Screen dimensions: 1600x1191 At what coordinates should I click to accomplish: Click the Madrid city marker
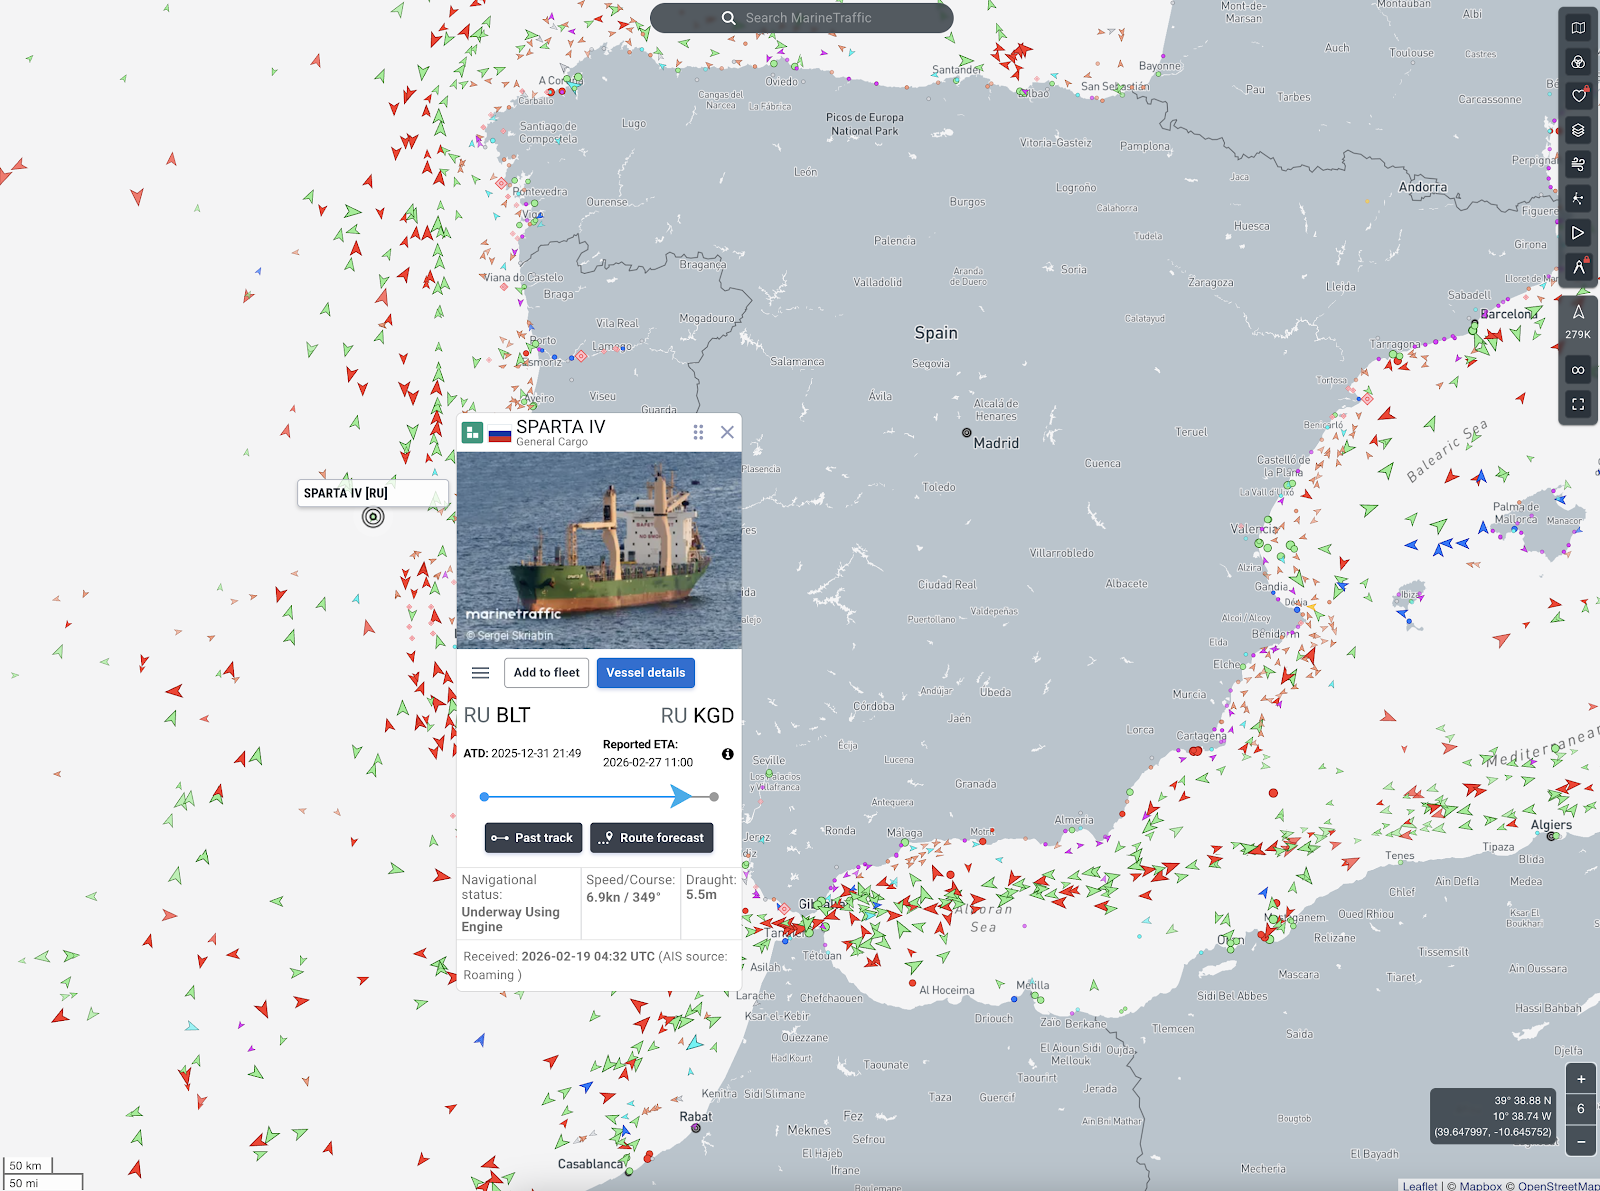(x=966, y=433)
